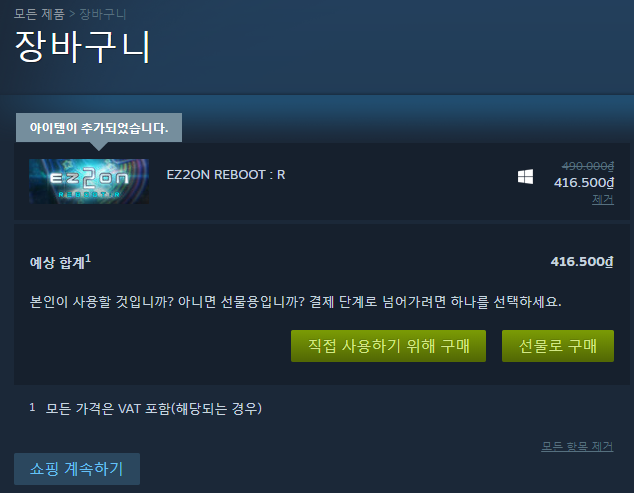The width and height of the screenshot is (634, 493).
Task: Click the 아이템이 추가되었습니다 notification banner
Action: 99,128
